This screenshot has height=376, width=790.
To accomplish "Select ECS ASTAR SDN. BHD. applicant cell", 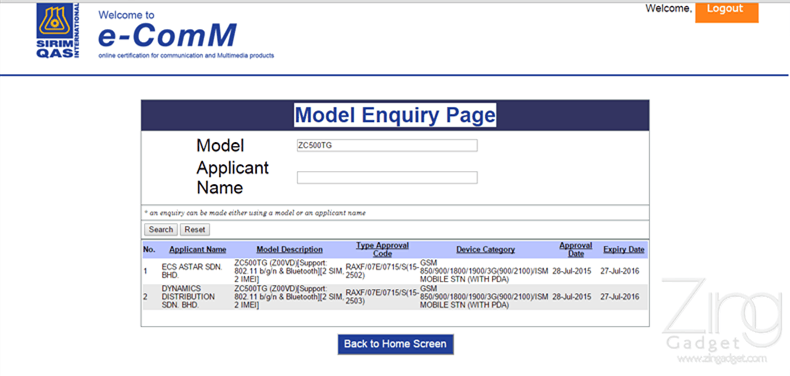I will [x=191, y=271].
